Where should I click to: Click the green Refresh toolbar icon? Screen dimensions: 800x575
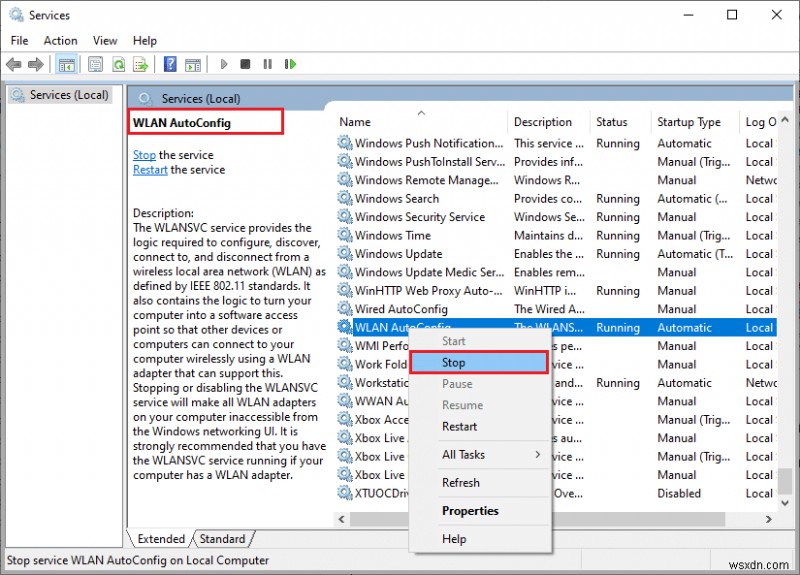(118, 64)
